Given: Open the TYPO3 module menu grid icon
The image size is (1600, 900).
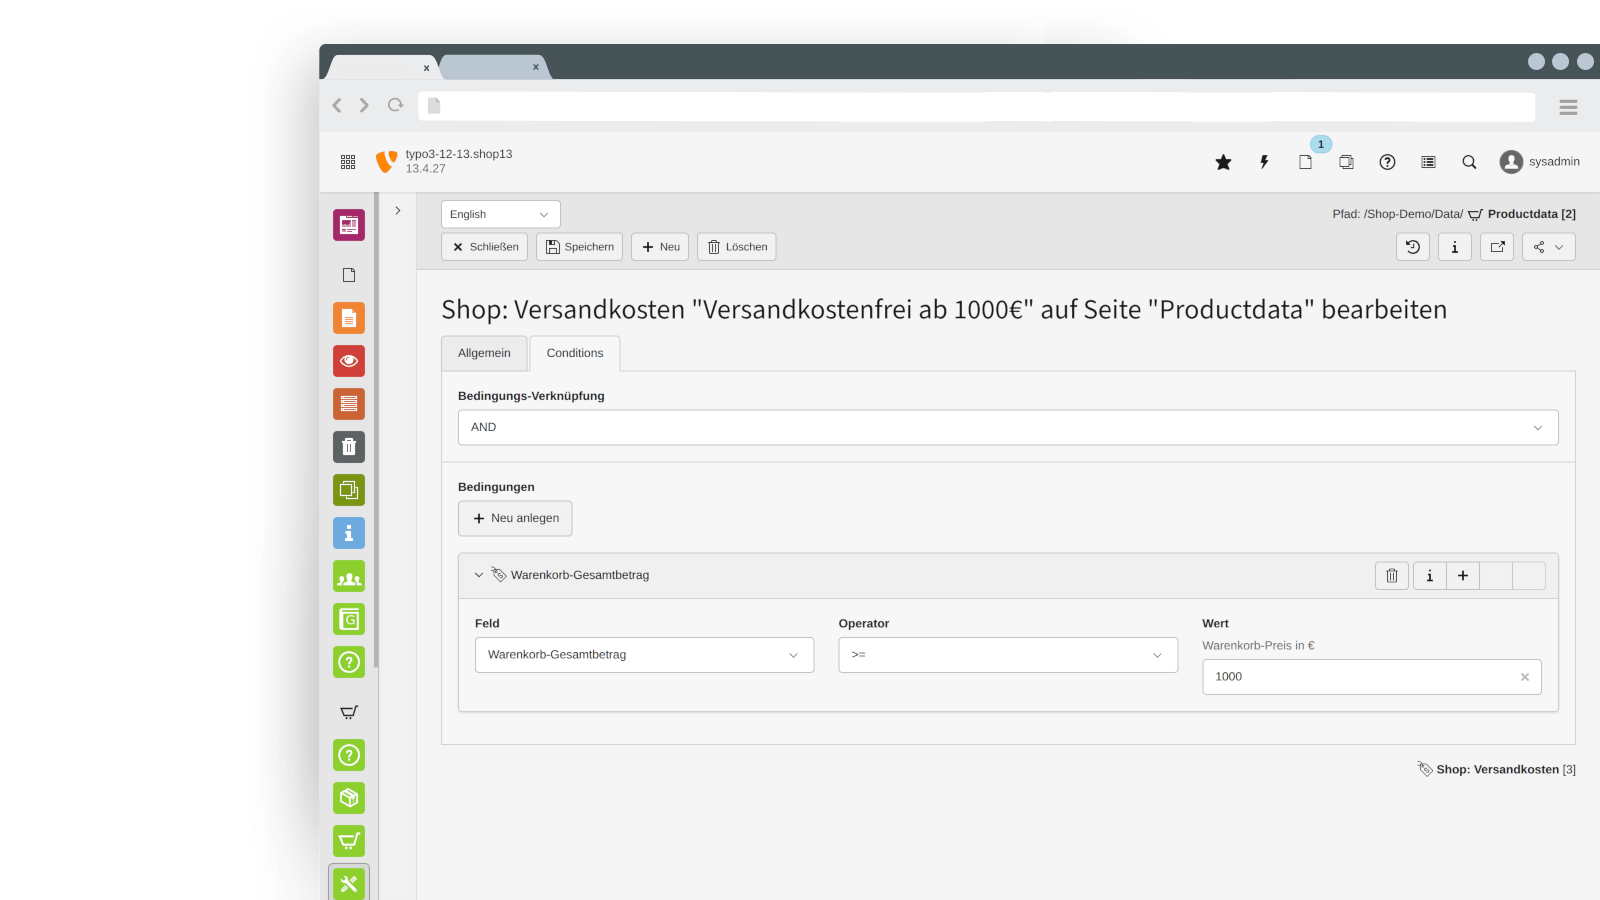Looking at the screenshot, I should [348, 161].
